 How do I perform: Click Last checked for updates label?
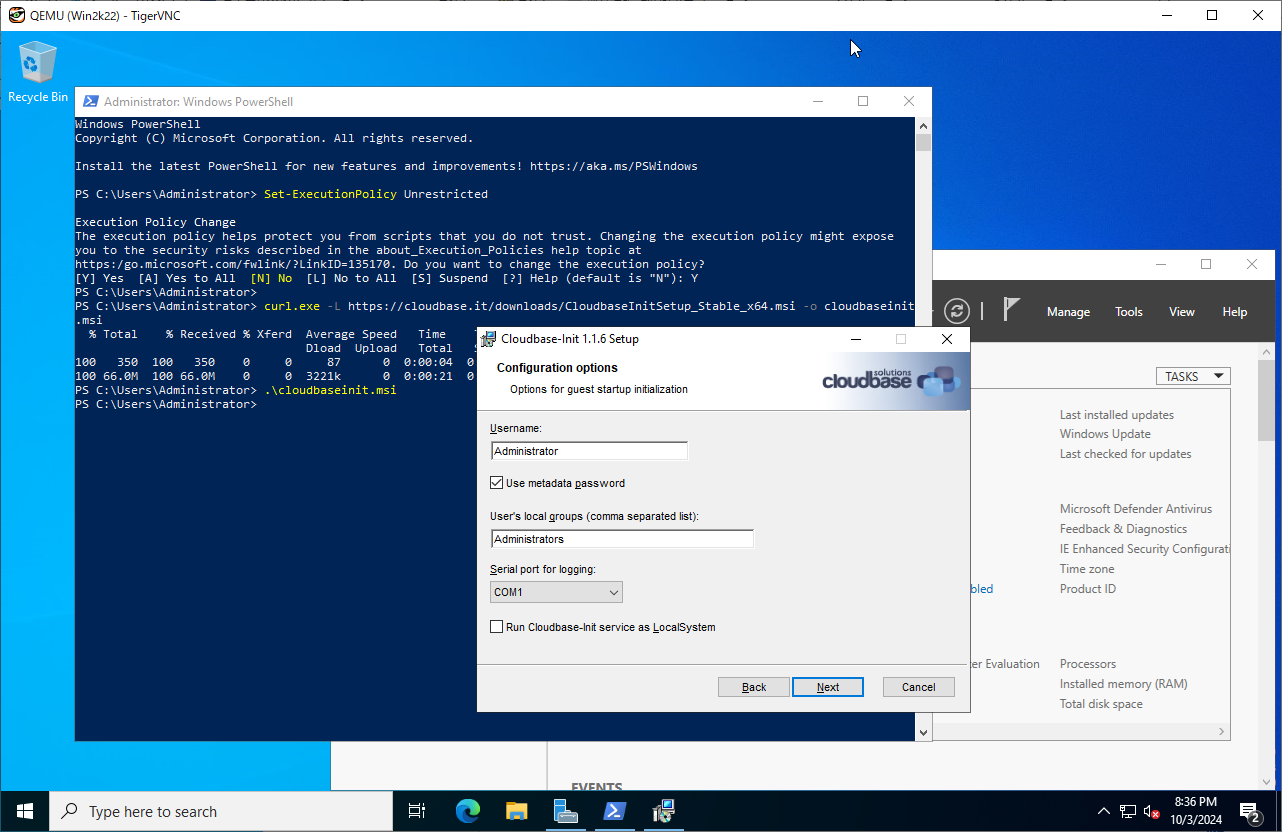pos(1126,454)
